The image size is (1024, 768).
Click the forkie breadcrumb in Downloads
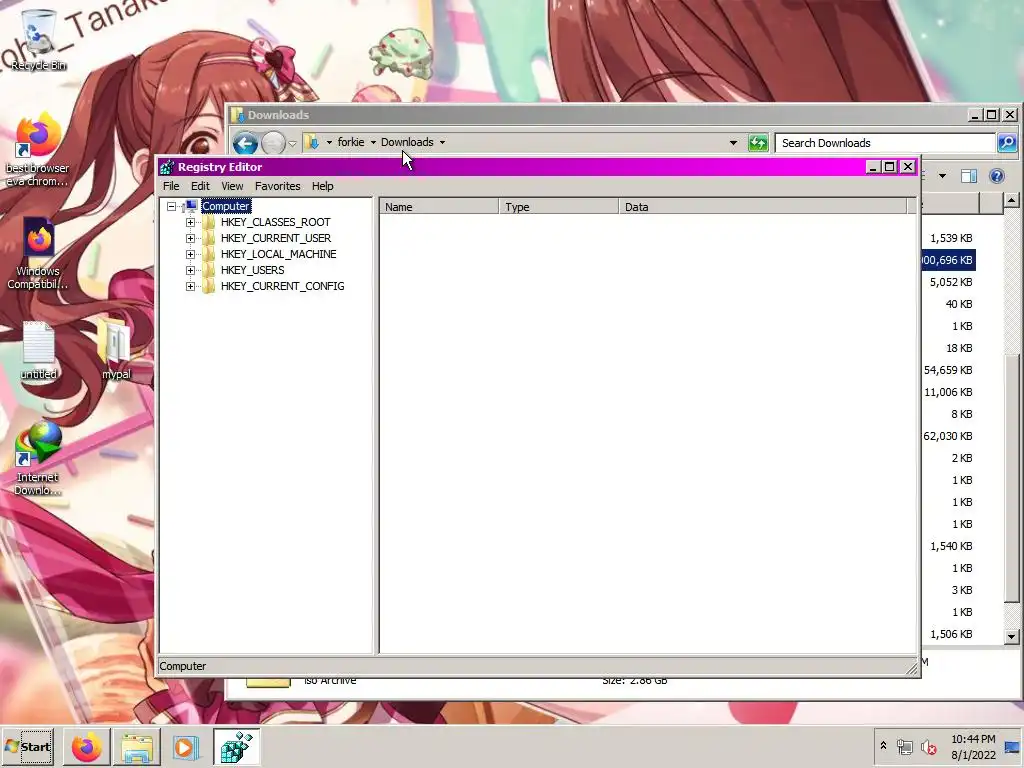click(x=351, y=142)
